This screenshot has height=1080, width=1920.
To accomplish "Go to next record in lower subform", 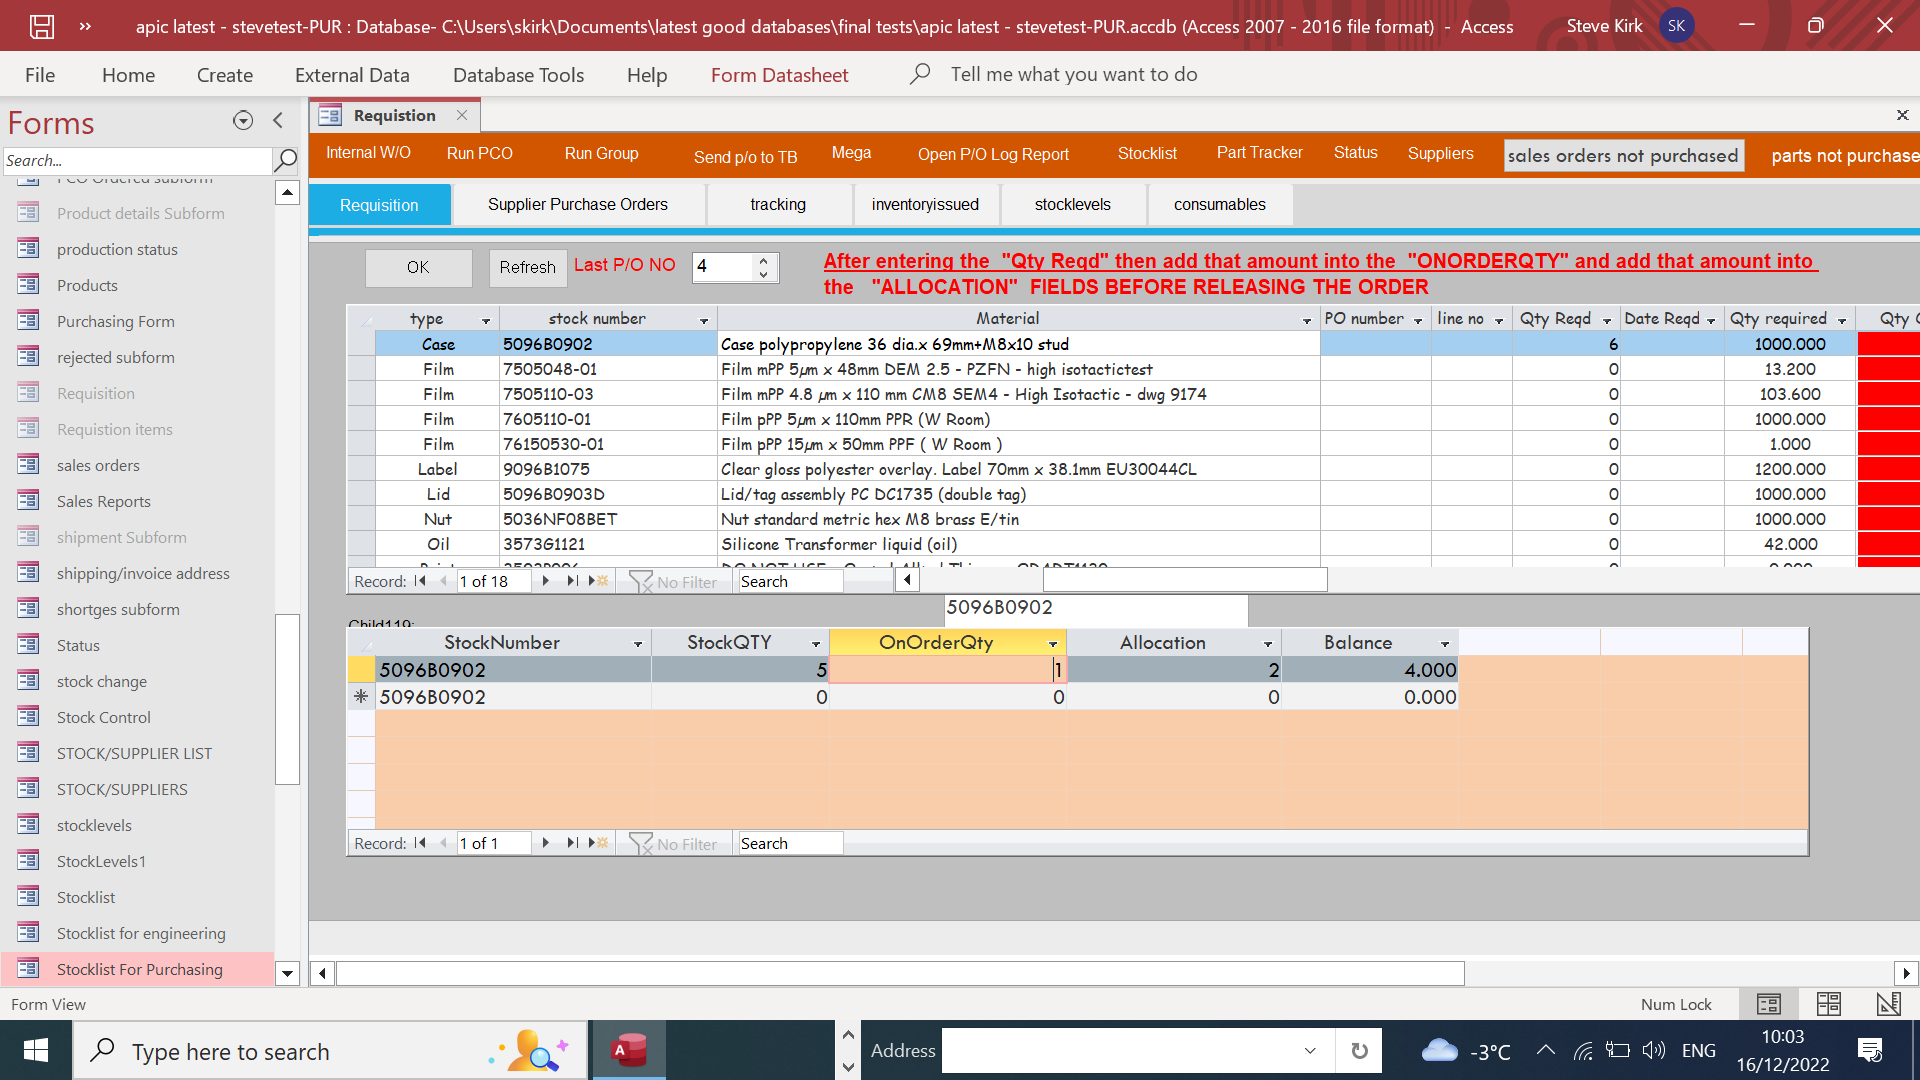I will click(x=546, y=843).
